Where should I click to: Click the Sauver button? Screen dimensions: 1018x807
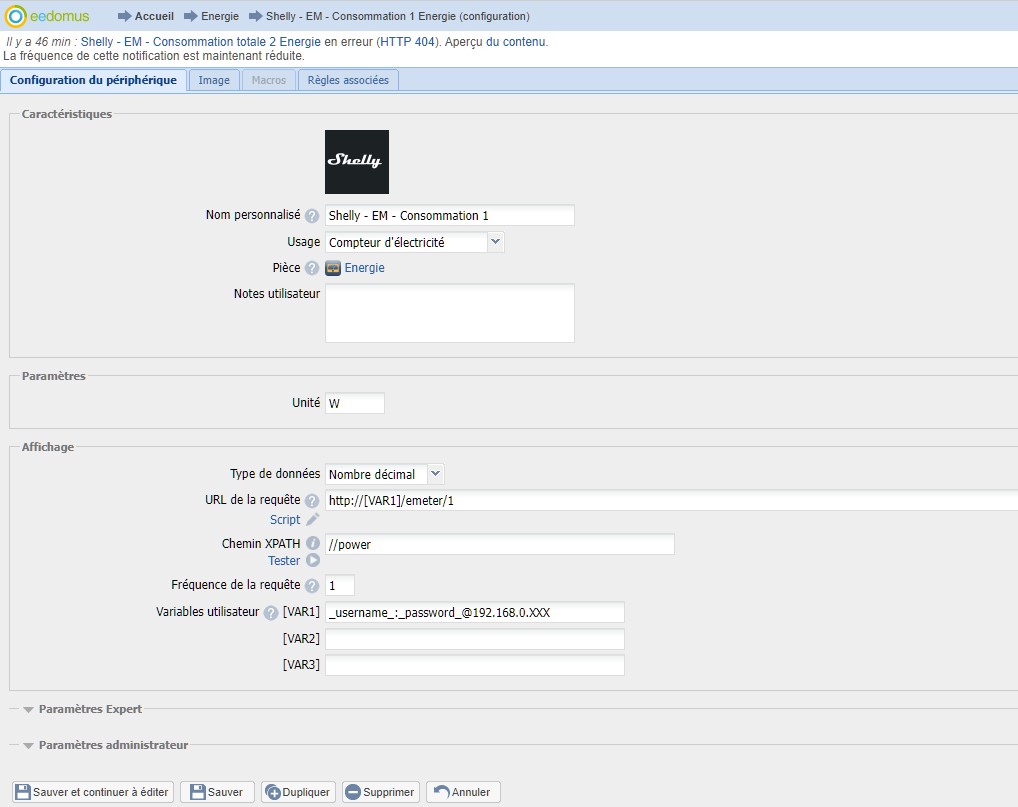(x=217, y=792)
